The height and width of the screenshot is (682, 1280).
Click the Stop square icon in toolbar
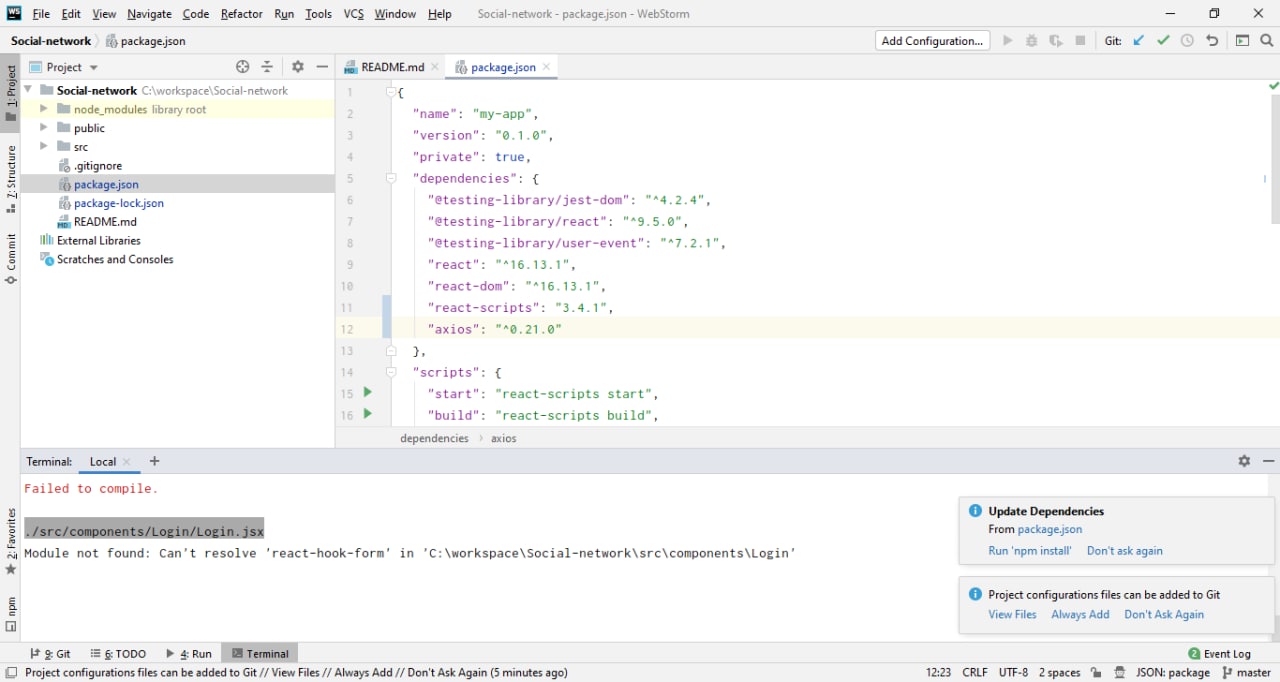tap(1080, 41)
